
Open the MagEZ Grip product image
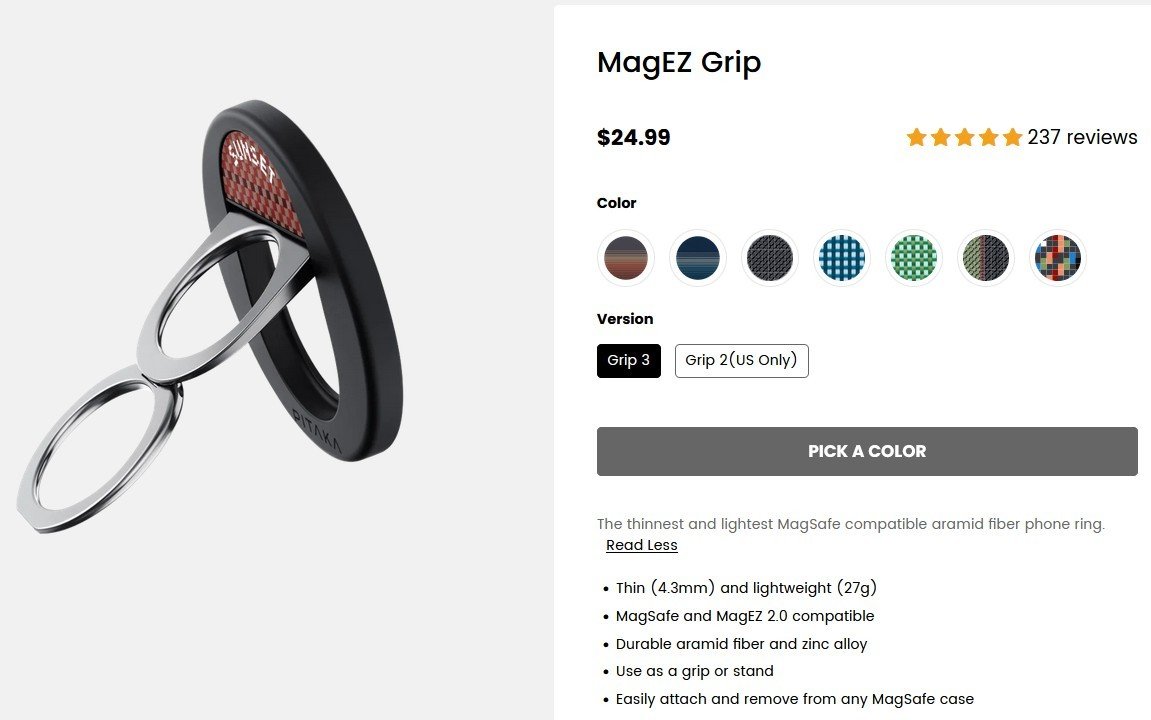210,316
